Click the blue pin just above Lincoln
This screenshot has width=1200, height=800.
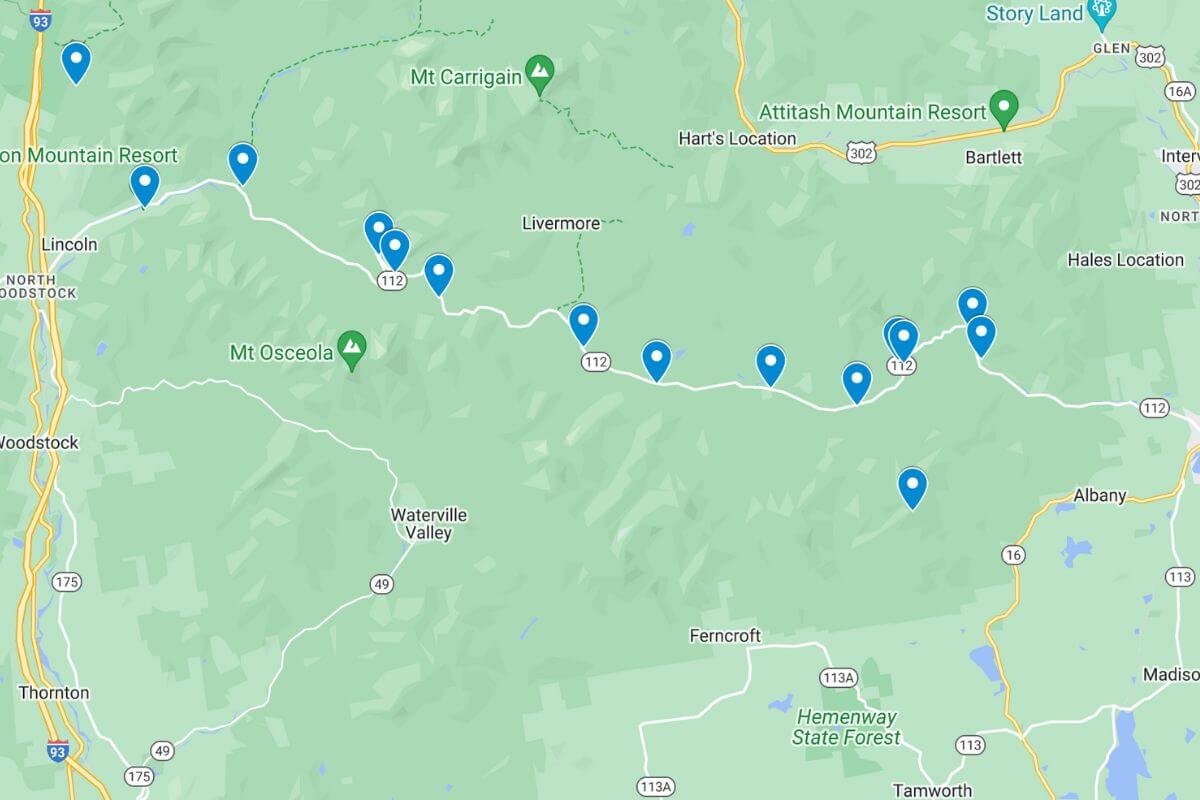(145, 186)
